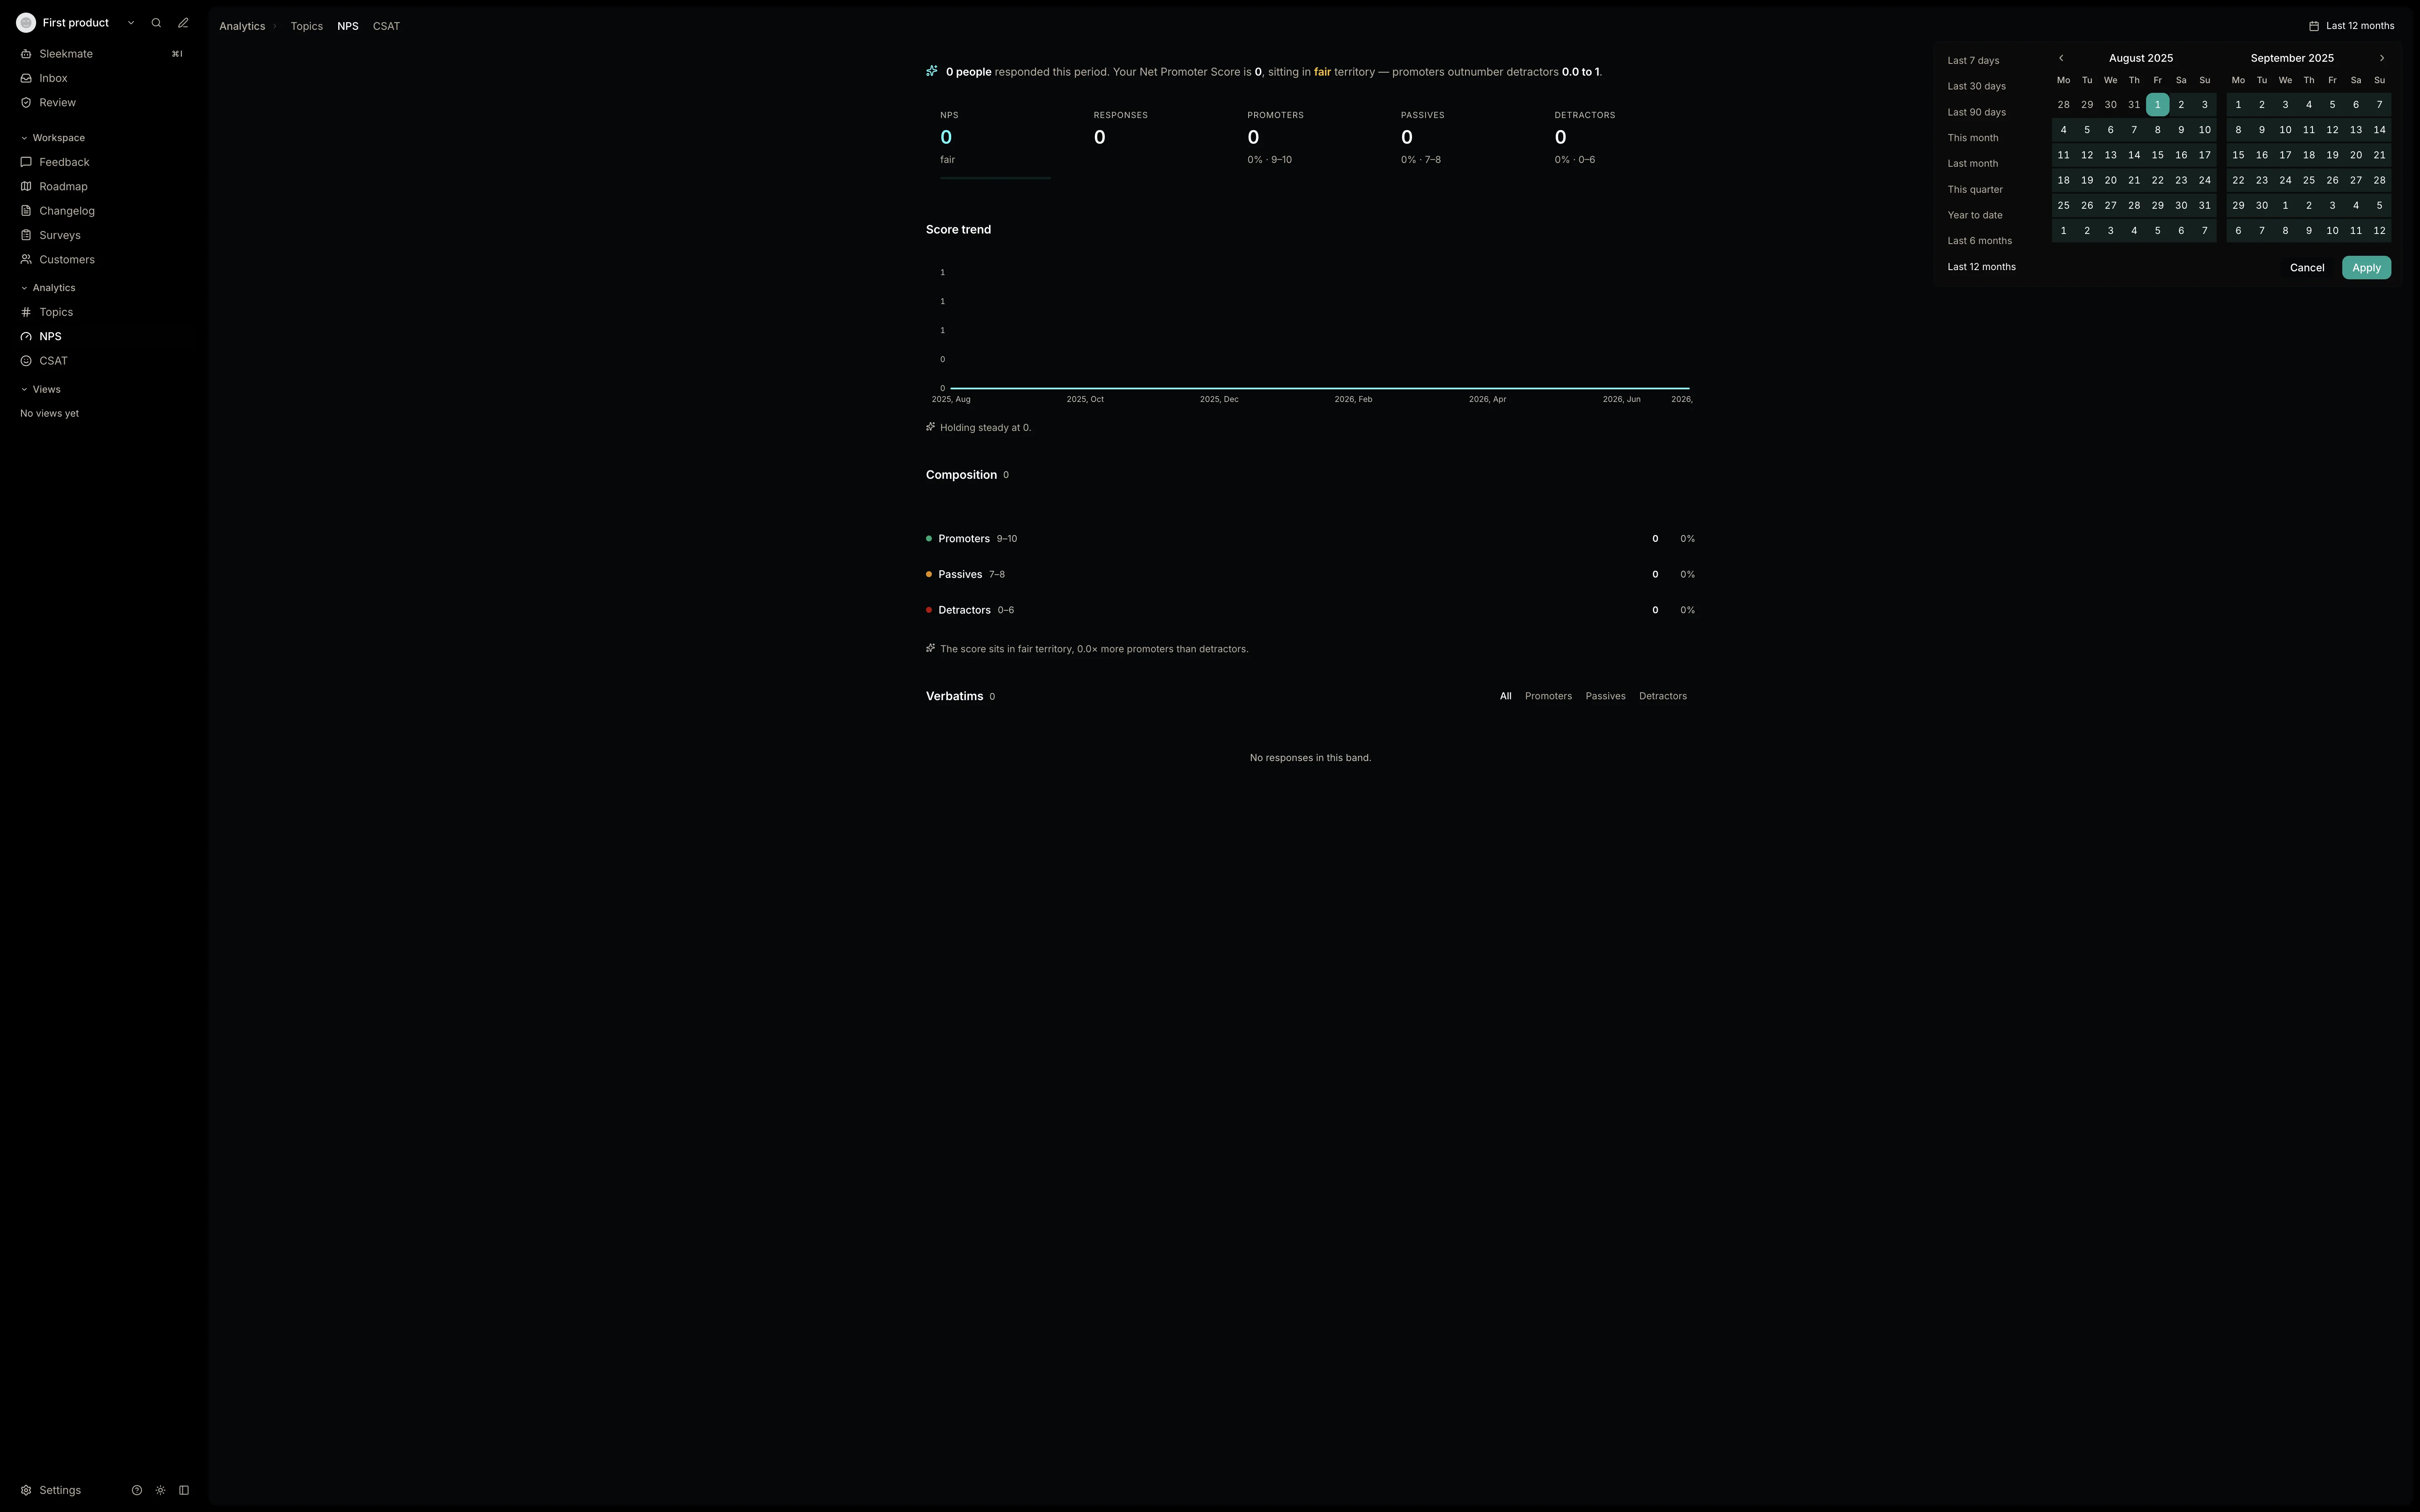Click the Passives 7–8 composition row

pyautogui.click(x=1310, y=575)
